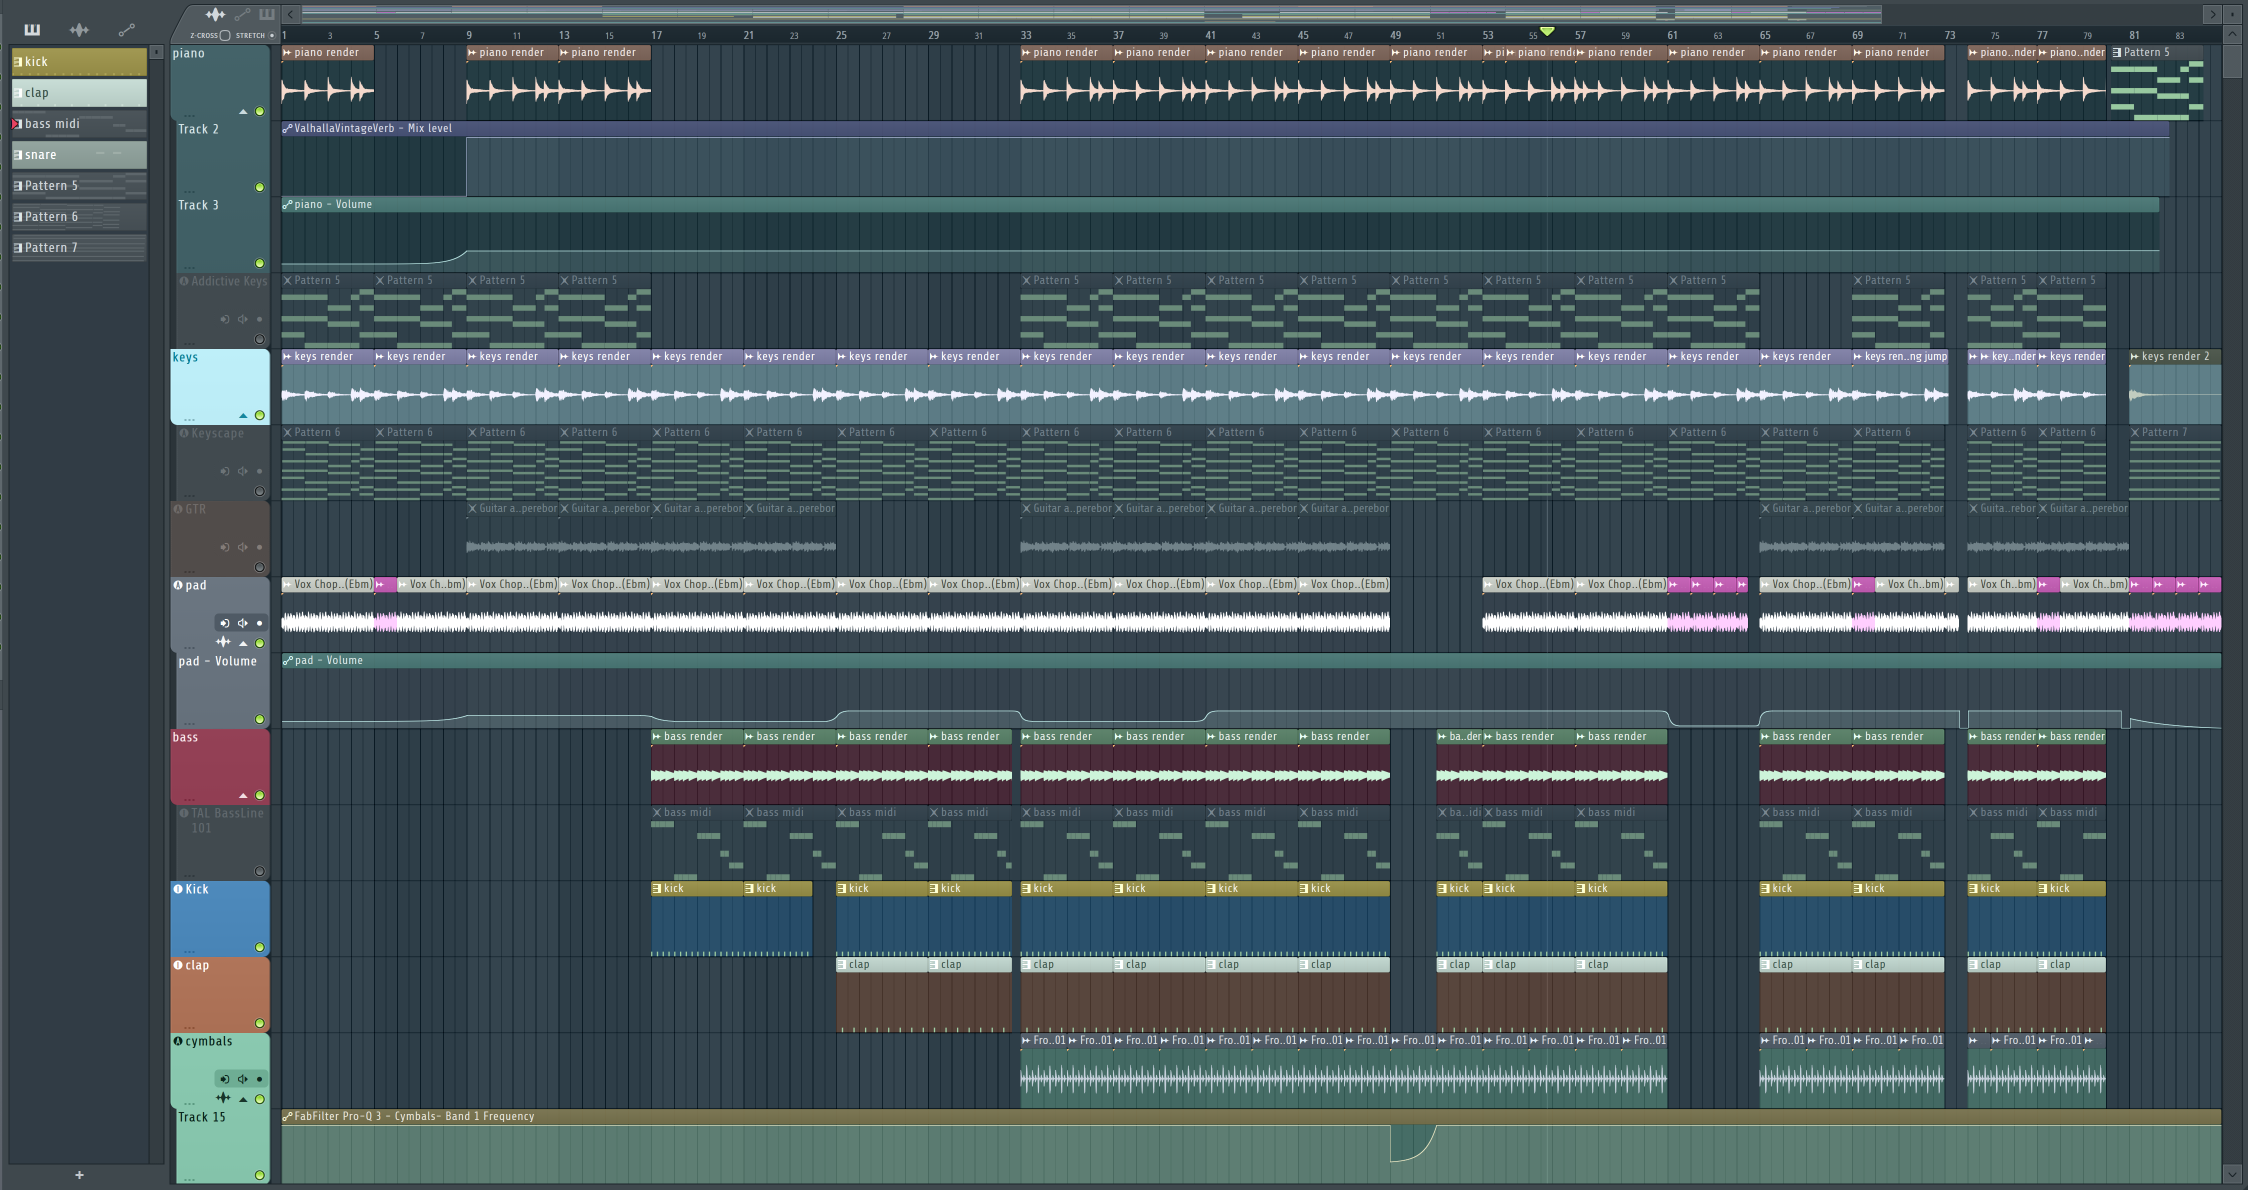The image size is (2248, 1190).
Task: Click the Kick track instrument badge icon
Action: (x=178, y=889)
